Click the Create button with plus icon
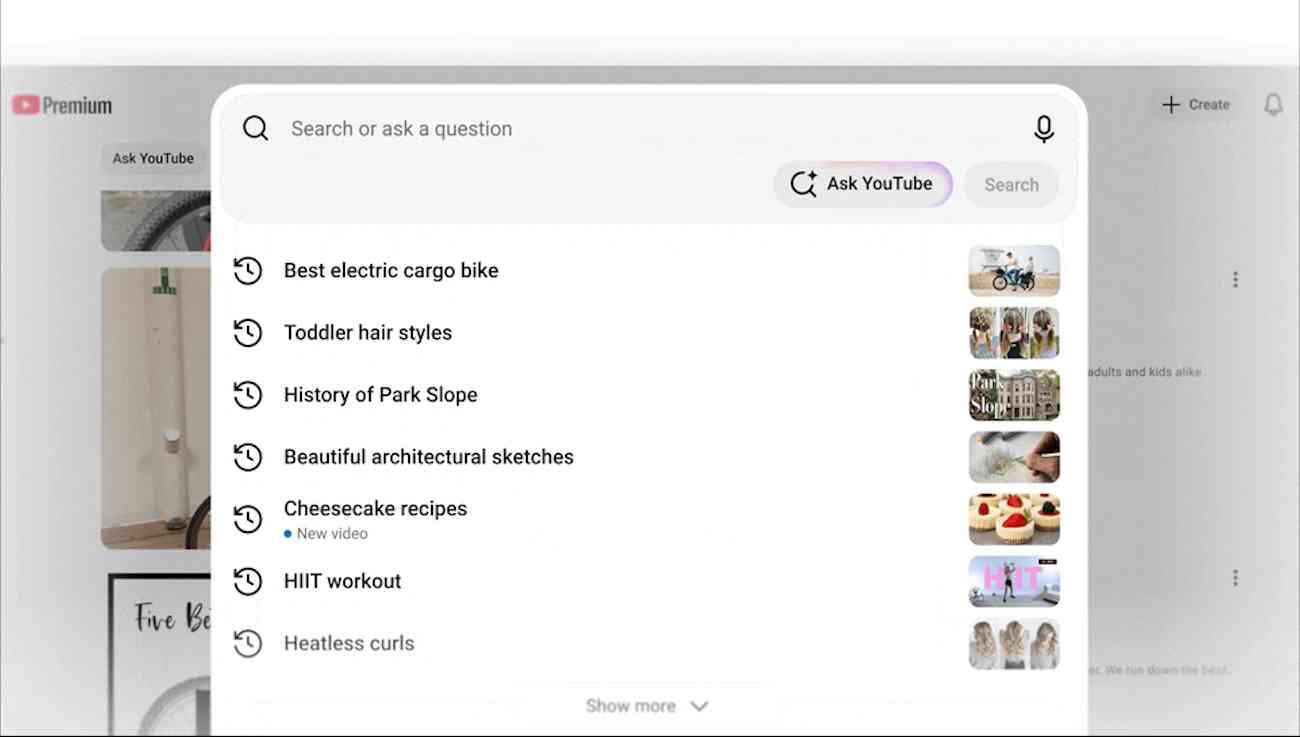Viewport: 1300px width, 737px height. (1195, 104)
